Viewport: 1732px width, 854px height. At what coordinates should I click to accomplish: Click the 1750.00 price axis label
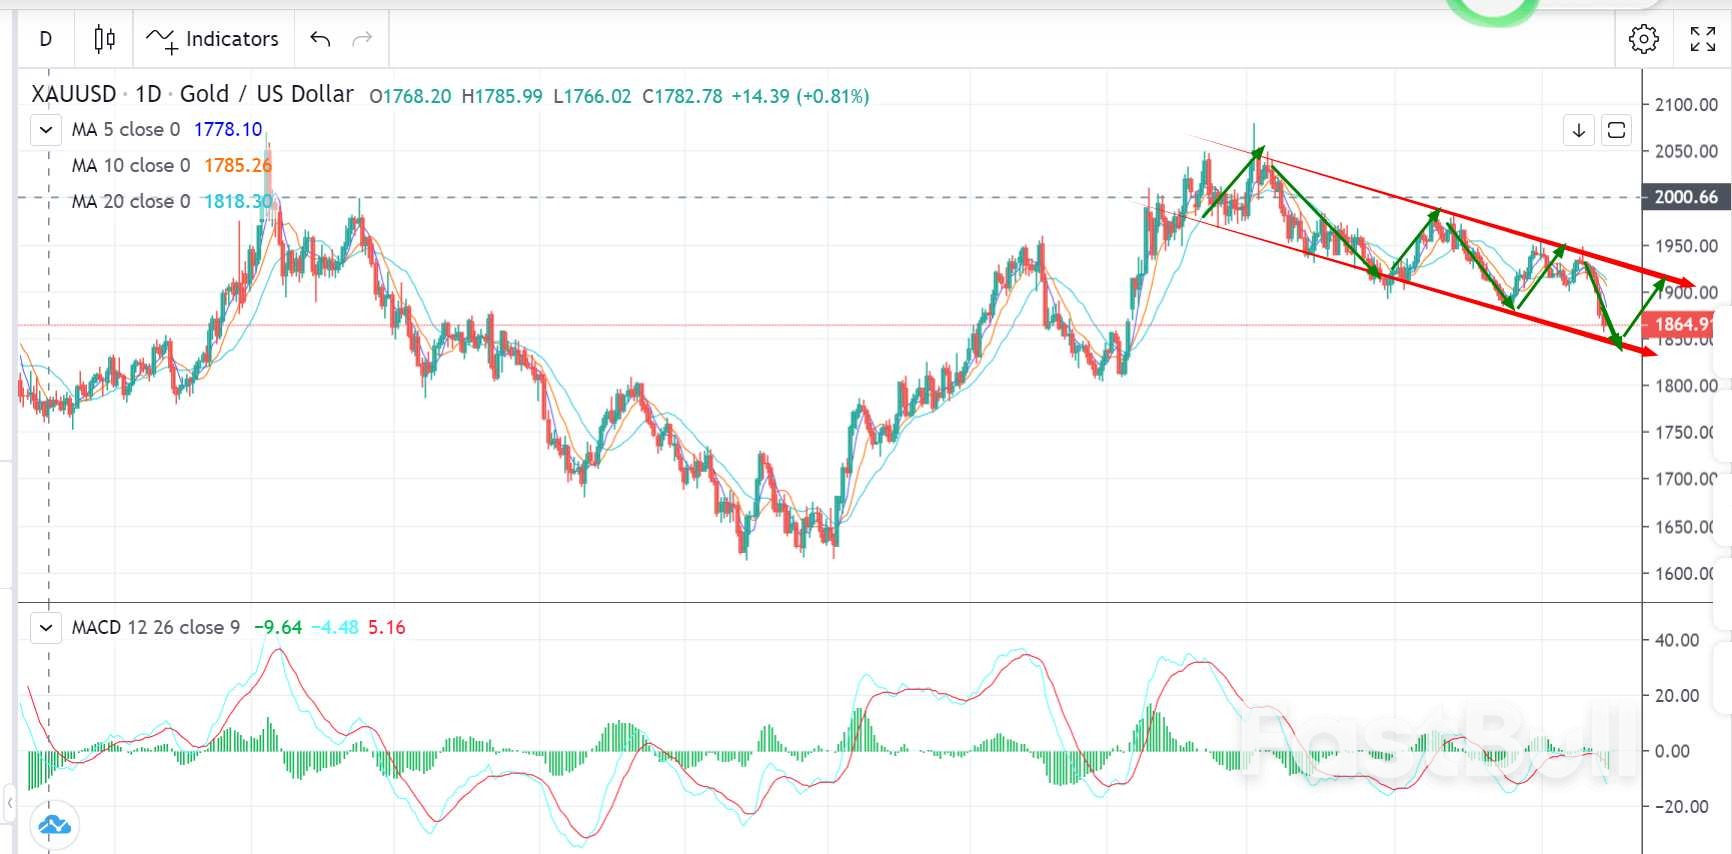(x=1686, y=432)
